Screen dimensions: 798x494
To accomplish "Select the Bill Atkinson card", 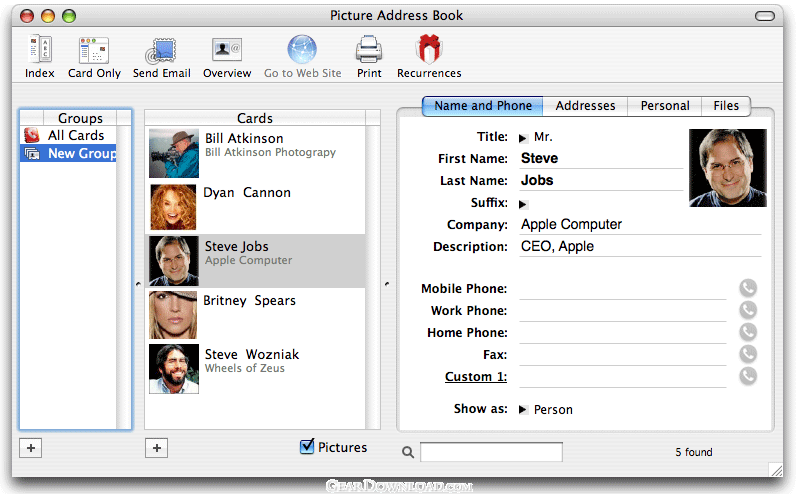I will tap(256, 153).
